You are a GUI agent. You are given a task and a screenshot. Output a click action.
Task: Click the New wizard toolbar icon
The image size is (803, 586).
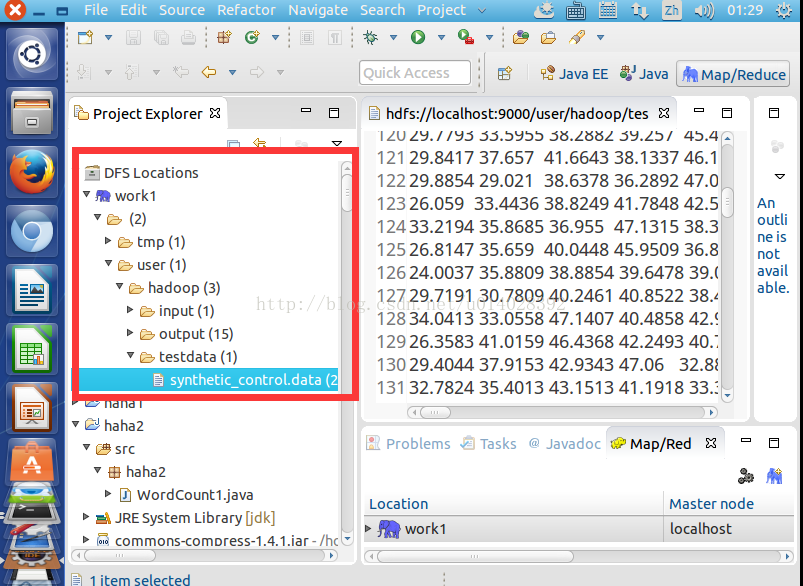pyautogui.click(x=86, y=37)
